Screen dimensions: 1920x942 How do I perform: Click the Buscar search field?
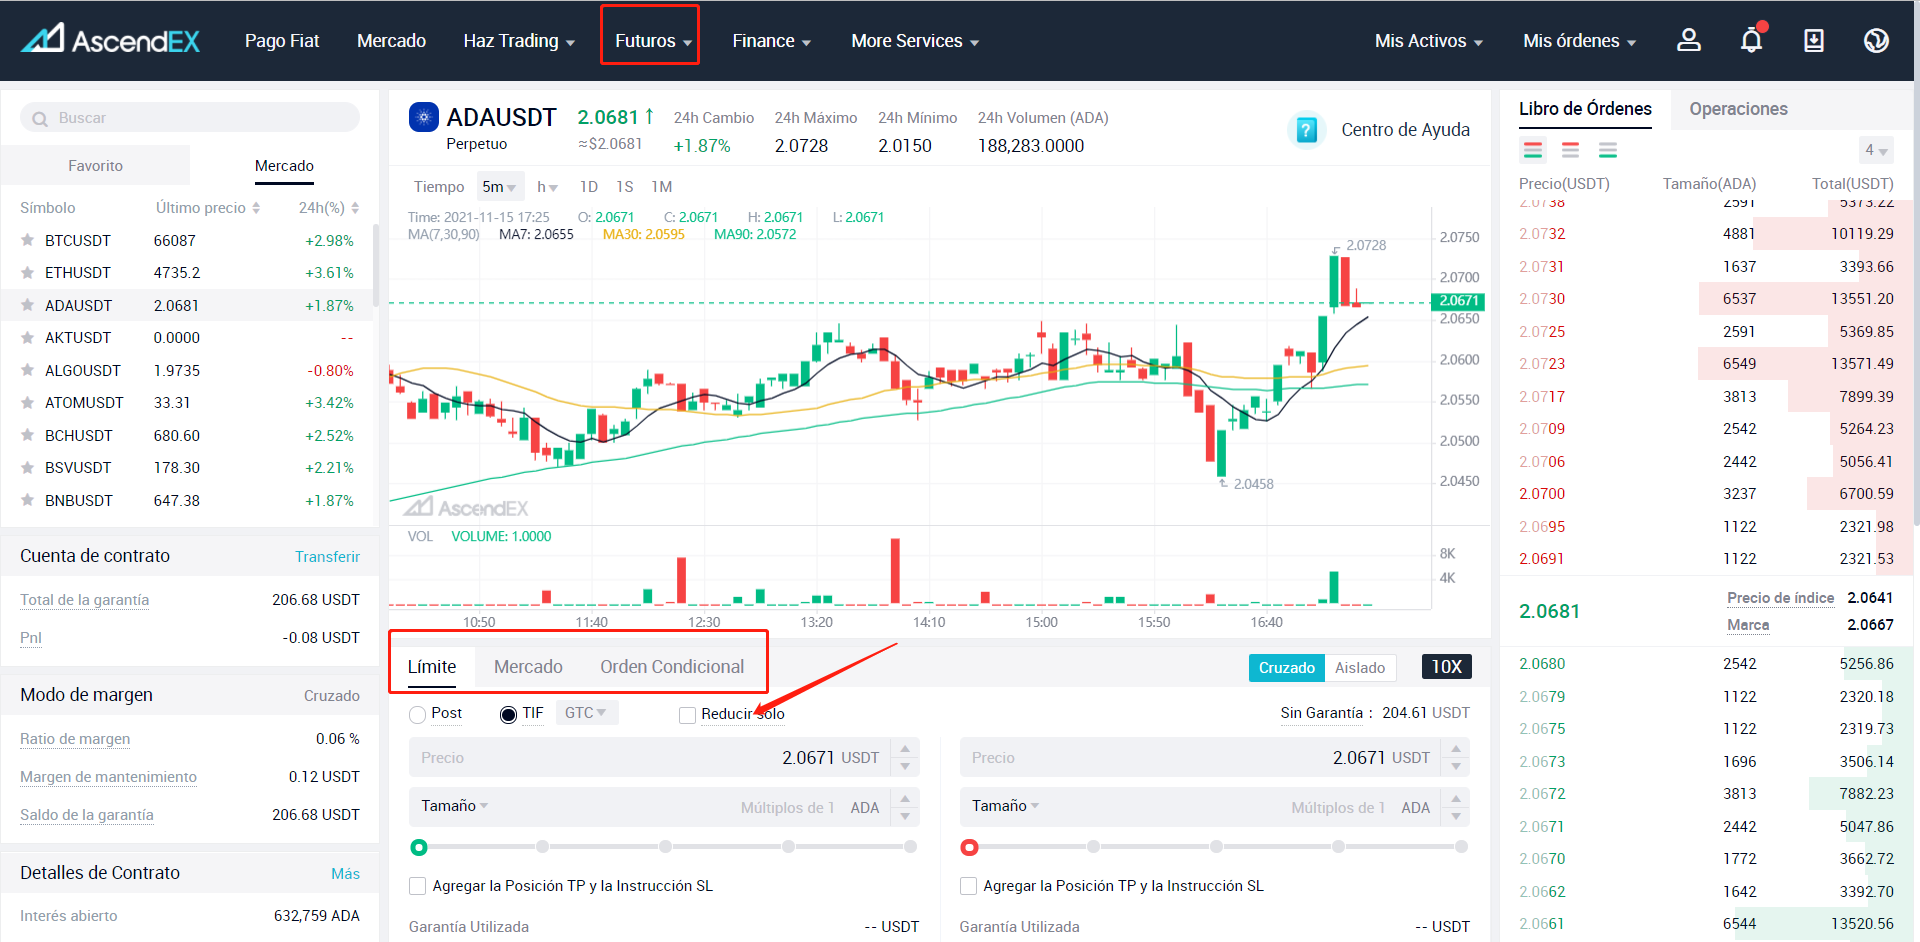point(190,118)
